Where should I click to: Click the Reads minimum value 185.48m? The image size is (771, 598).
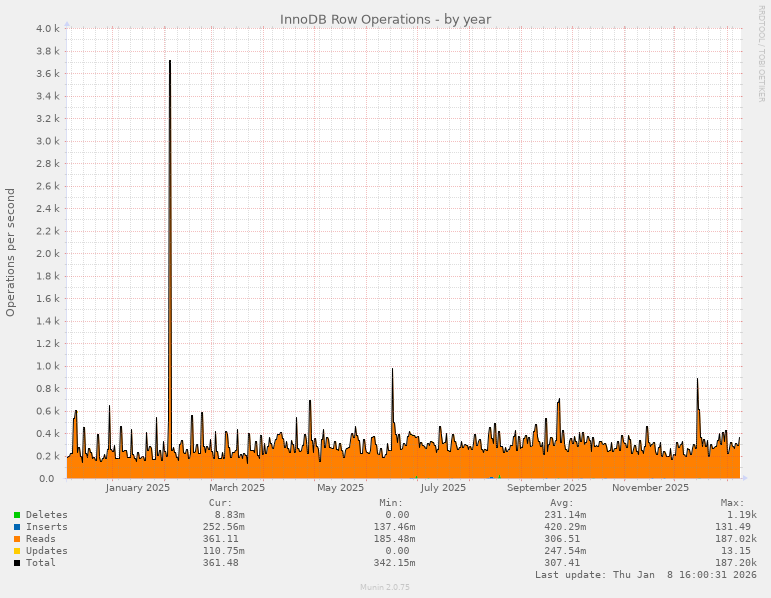[x=394, y=539]
